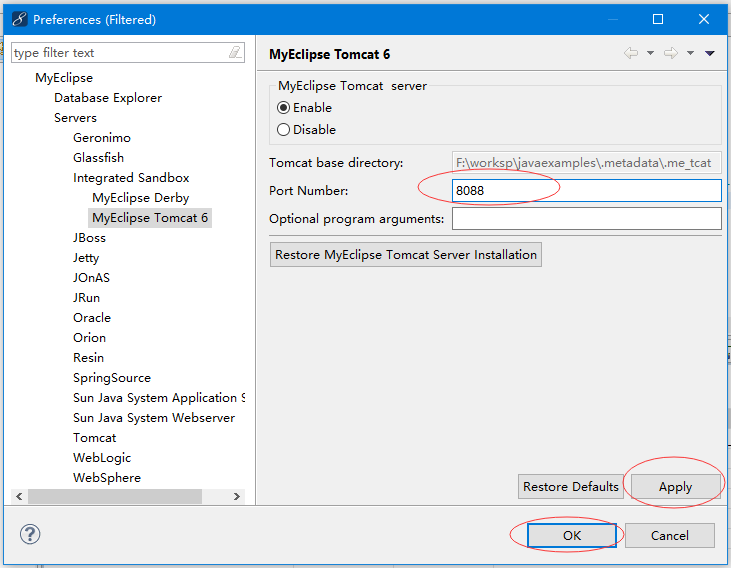
Task: Click the Help question mark icon
Action: [30, 535]
